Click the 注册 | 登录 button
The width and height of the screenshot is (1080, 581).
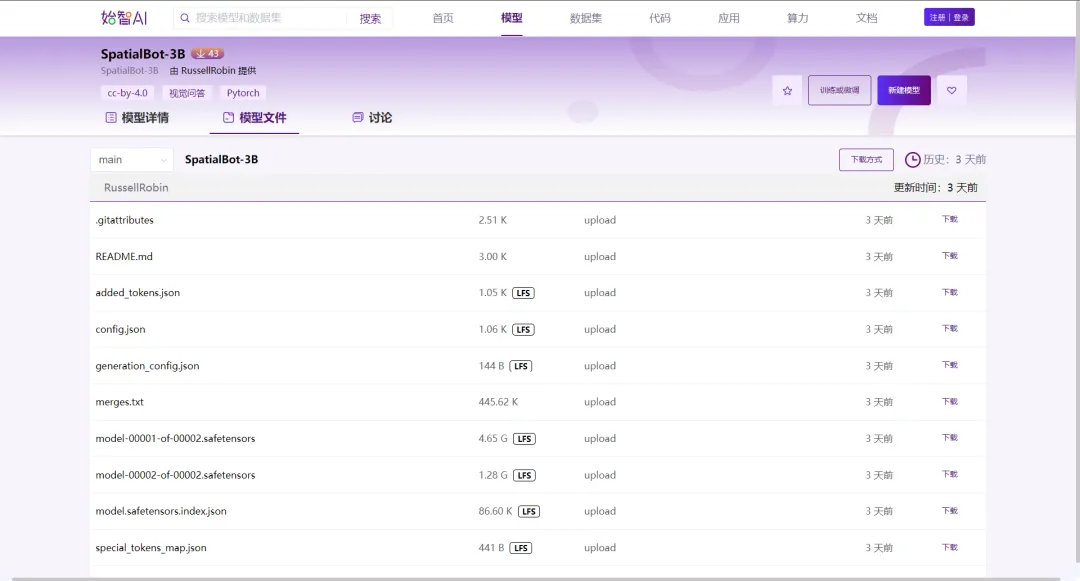point(949,17)
